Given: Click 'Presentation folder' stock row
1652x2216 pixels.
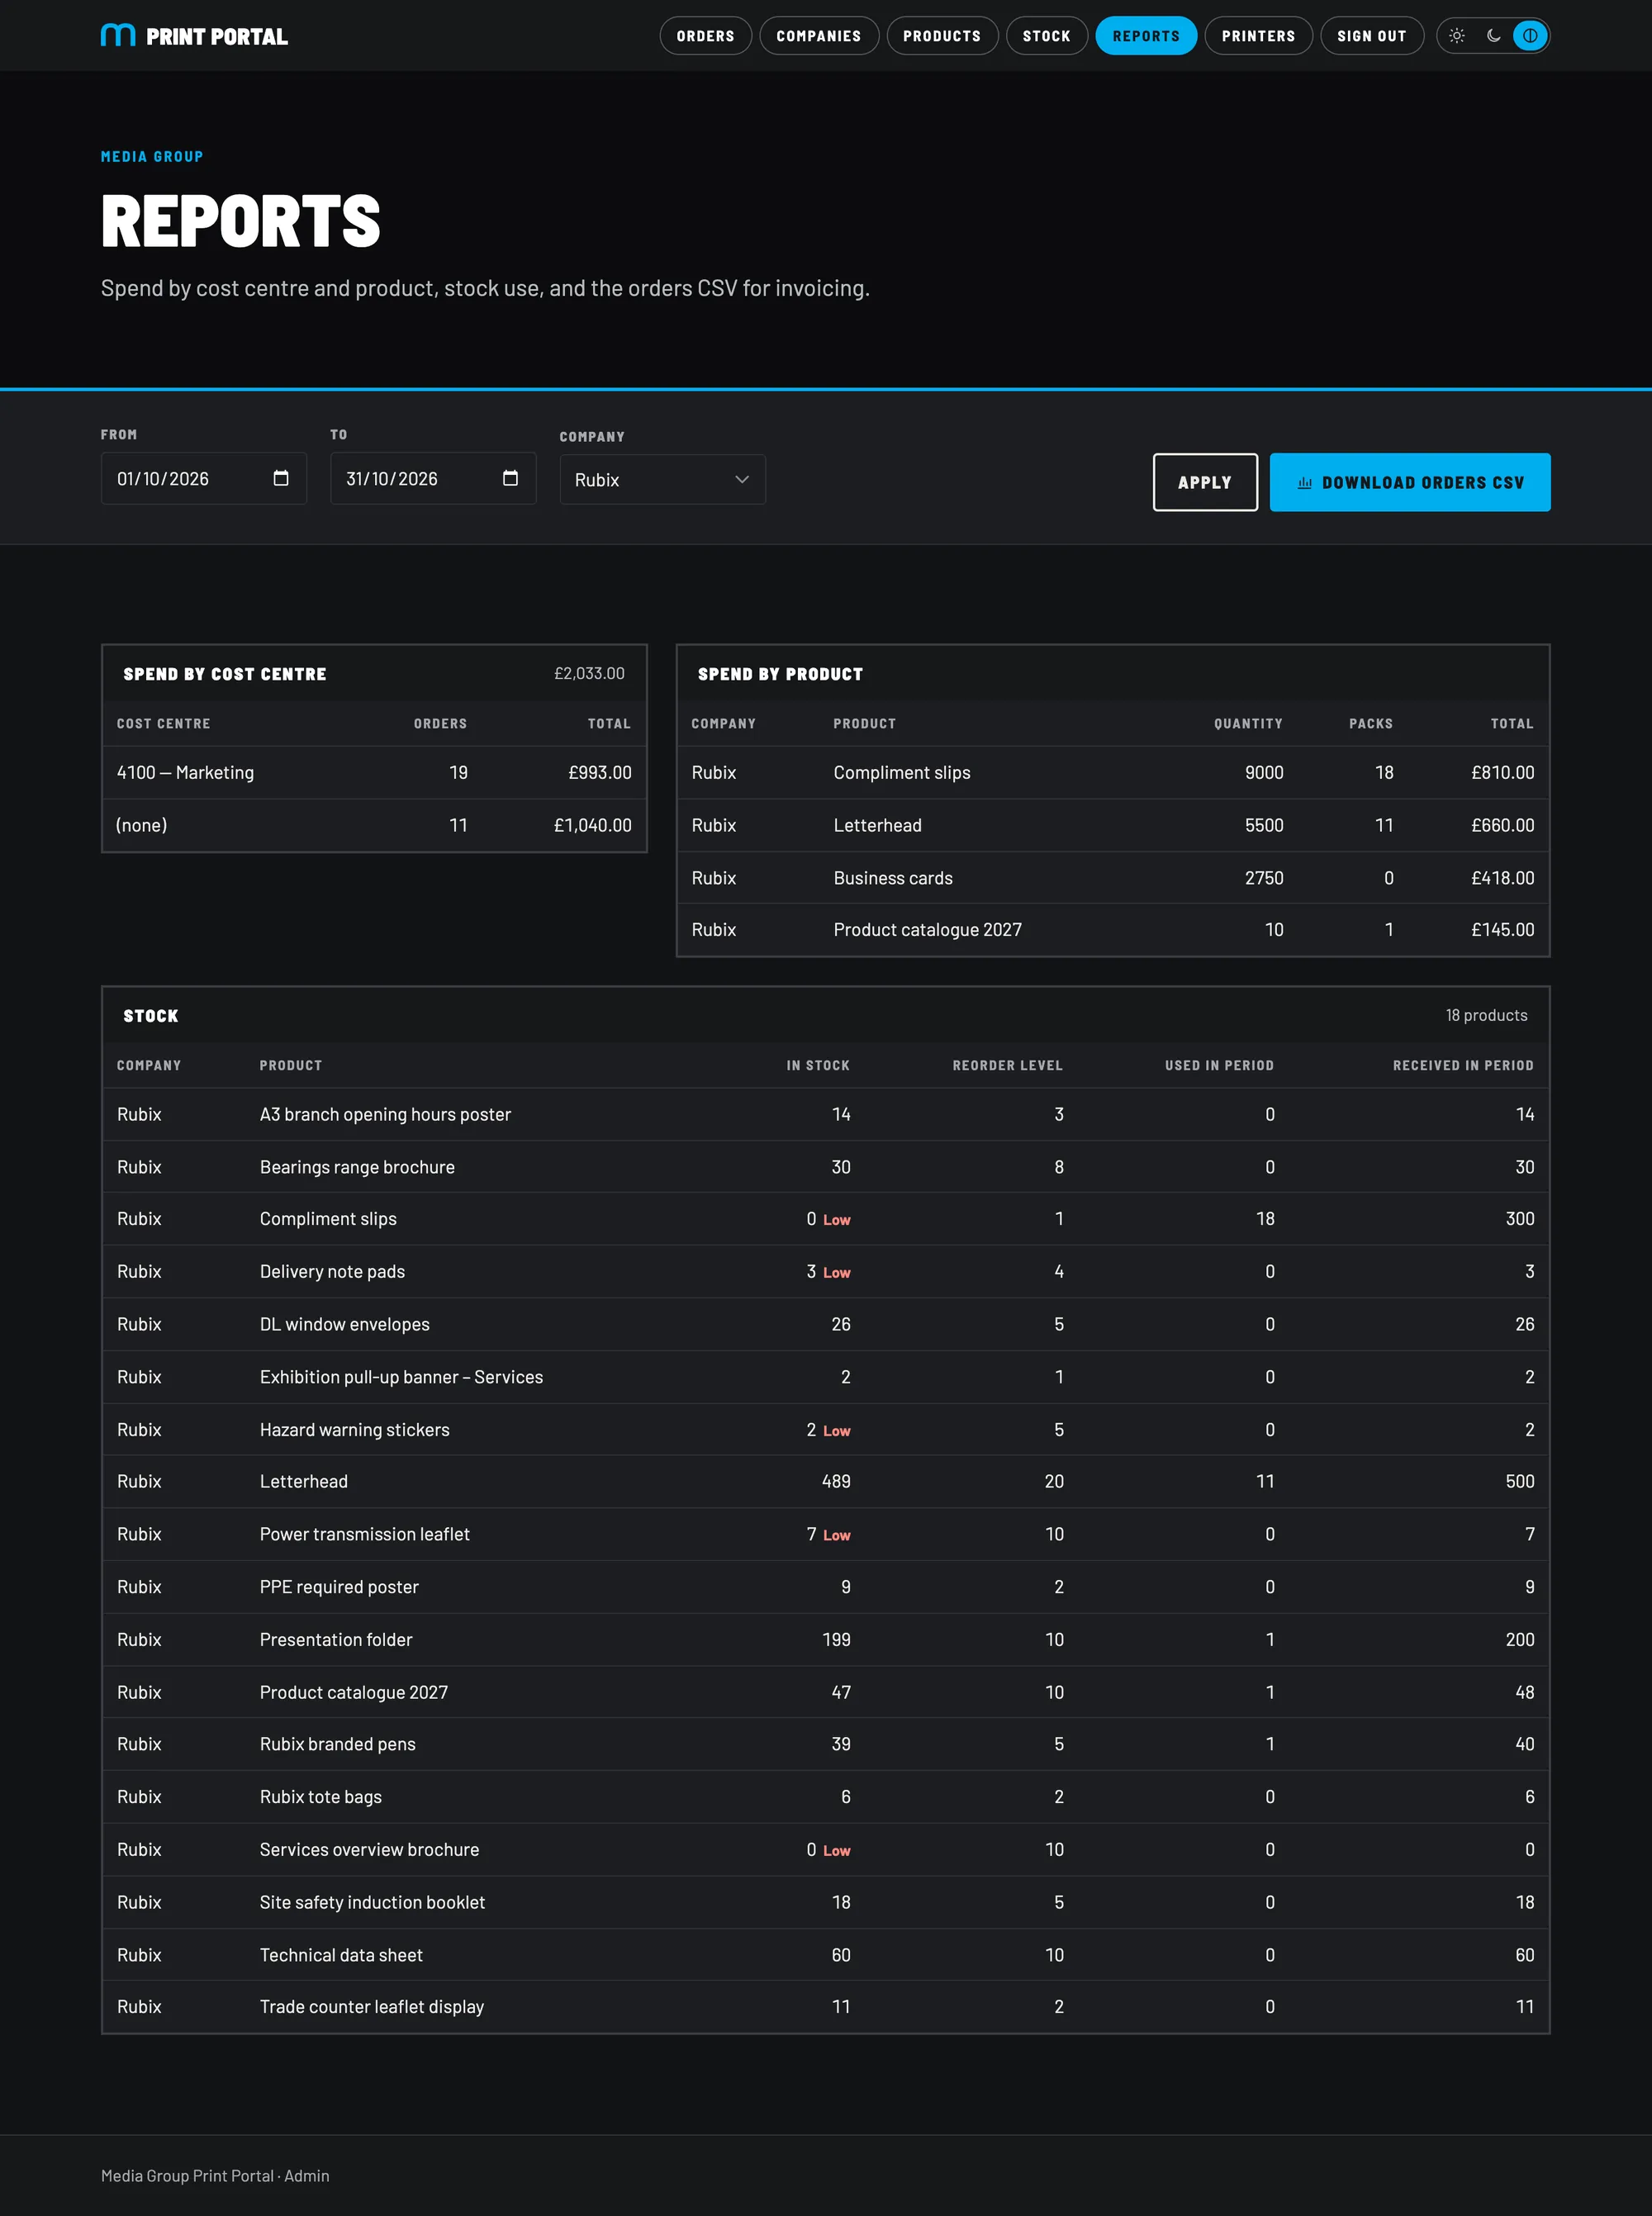Looking at the screenshot, I should (825, 1640).
